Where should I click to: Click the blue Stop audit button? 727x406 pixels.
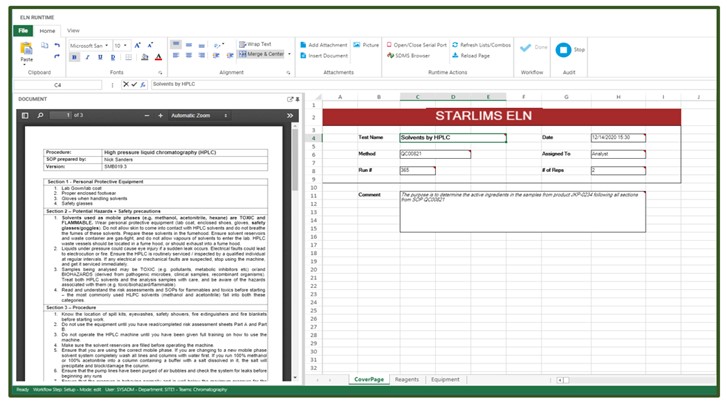563,50
